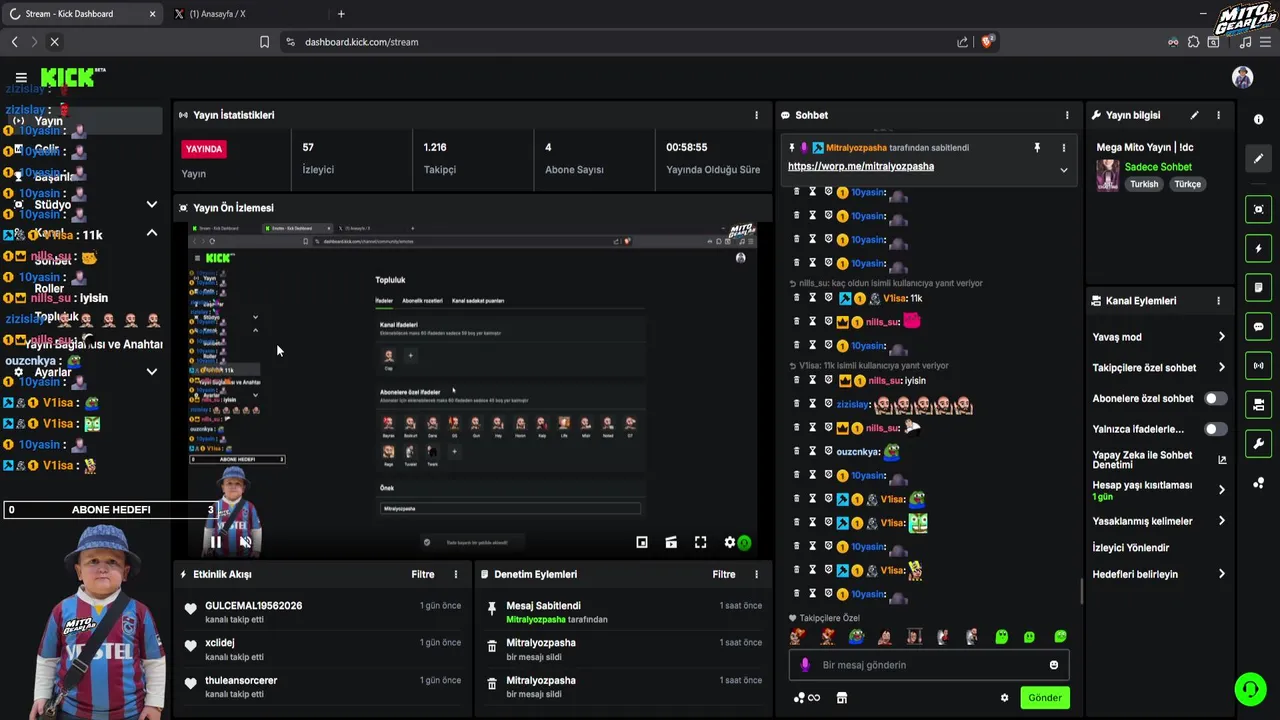This screenshot has width=1280, height=720.
Task: Click the chat panel scrollbar thumb
Action: [x=1081, y=592]
